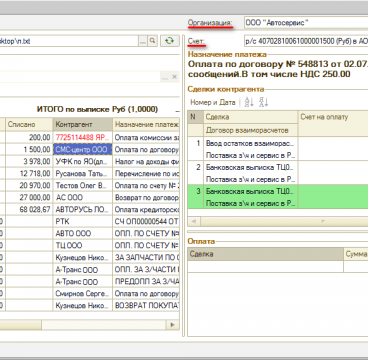This screenshot has width=368, height=360.
Task: Click payment purpose 'Оплата комиссии за...'
Action: 146,137
